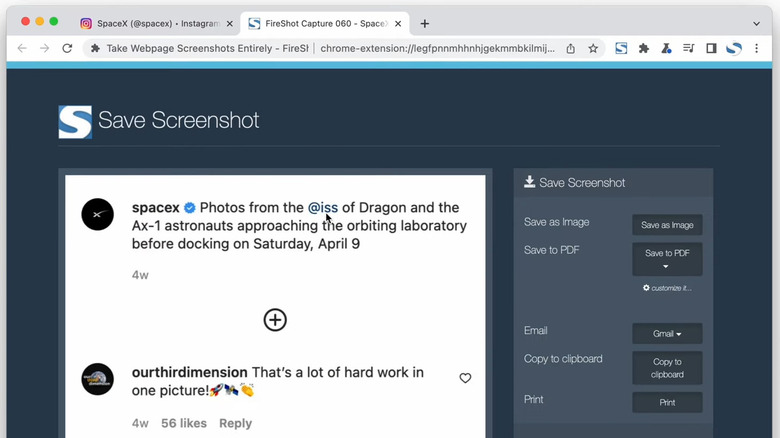This screenshot has width=780, height=438.
Task: Expand the tab search chevron in the tab strip
Action: click(x=756, y=23)
